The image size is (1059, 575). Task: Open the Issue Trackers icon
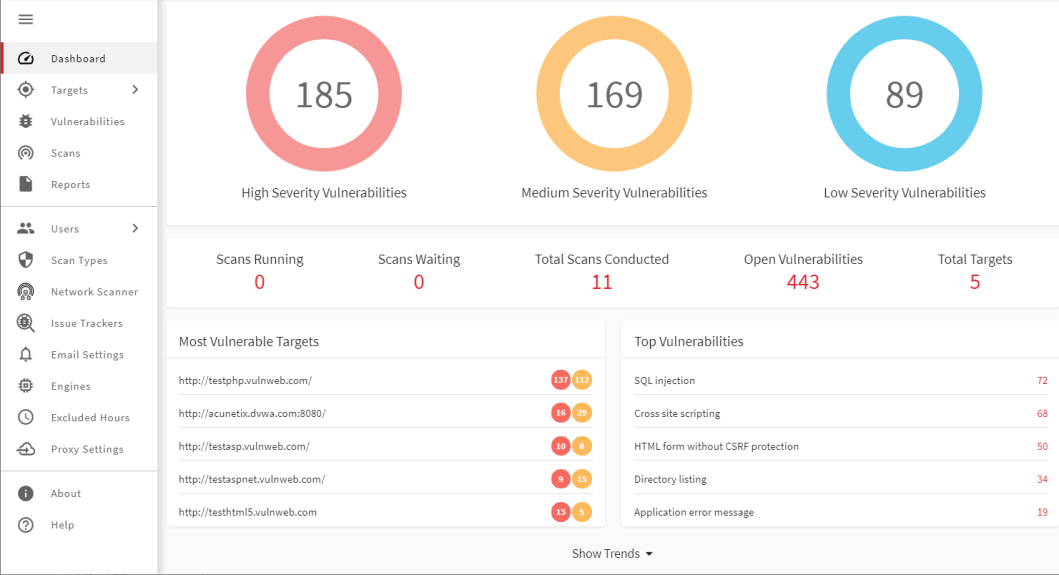26,323
